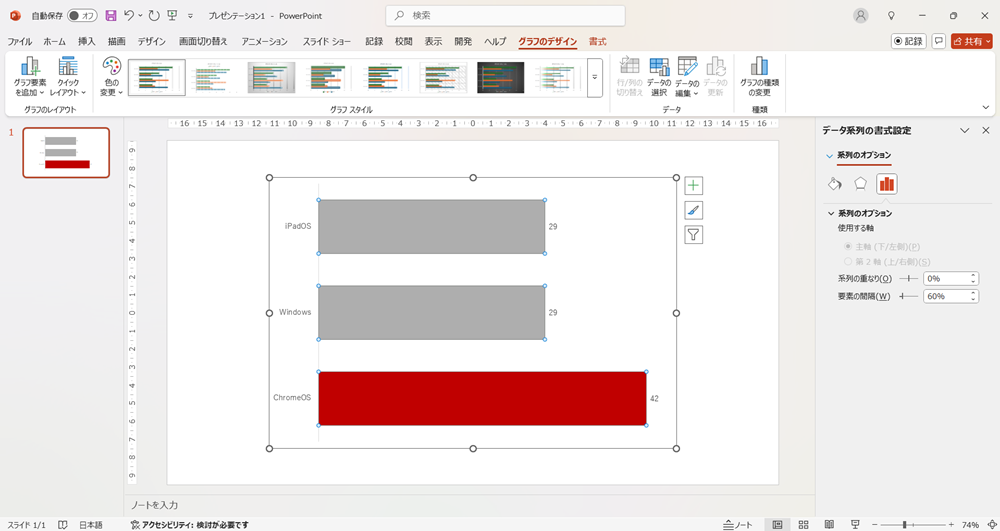Select effects pentagon tab
The height and width of the screenshot is (531, 1000).
point(860,184)
